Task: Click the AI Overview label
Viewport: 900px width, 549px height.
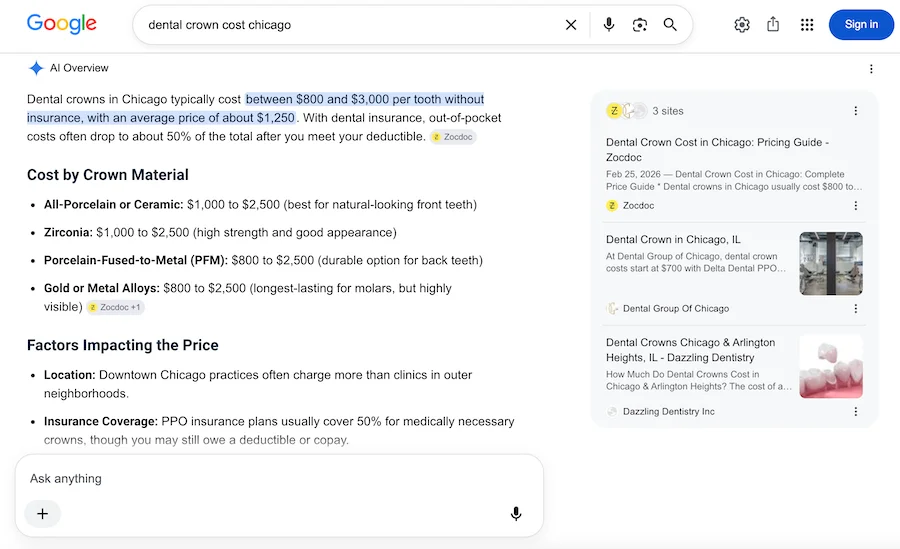Action: point(79,68)
